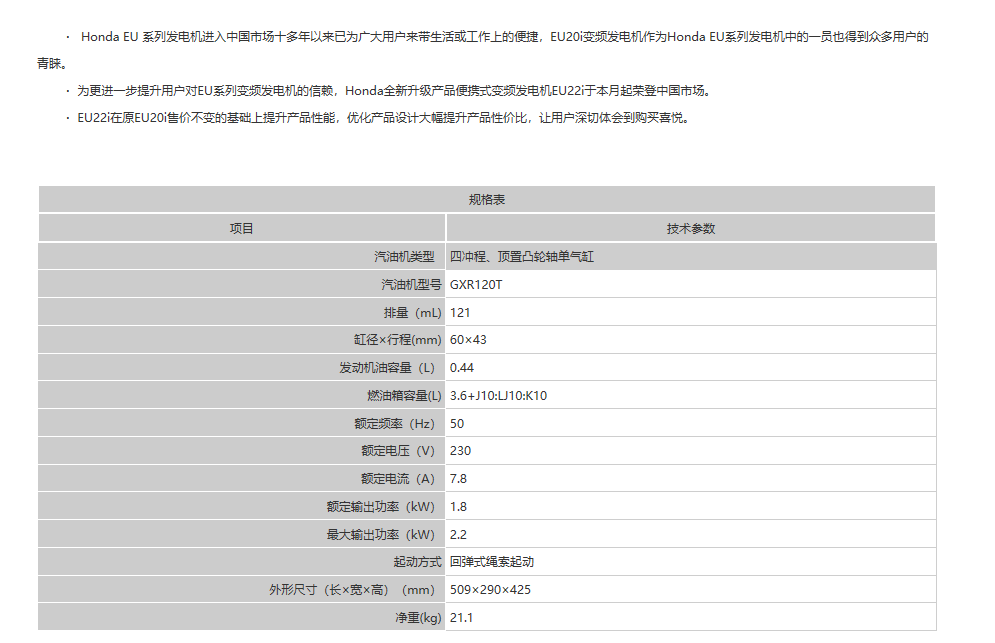Select the oil capacity value 0.44
The height and width of the screenshot is (643, 995).
462,368
